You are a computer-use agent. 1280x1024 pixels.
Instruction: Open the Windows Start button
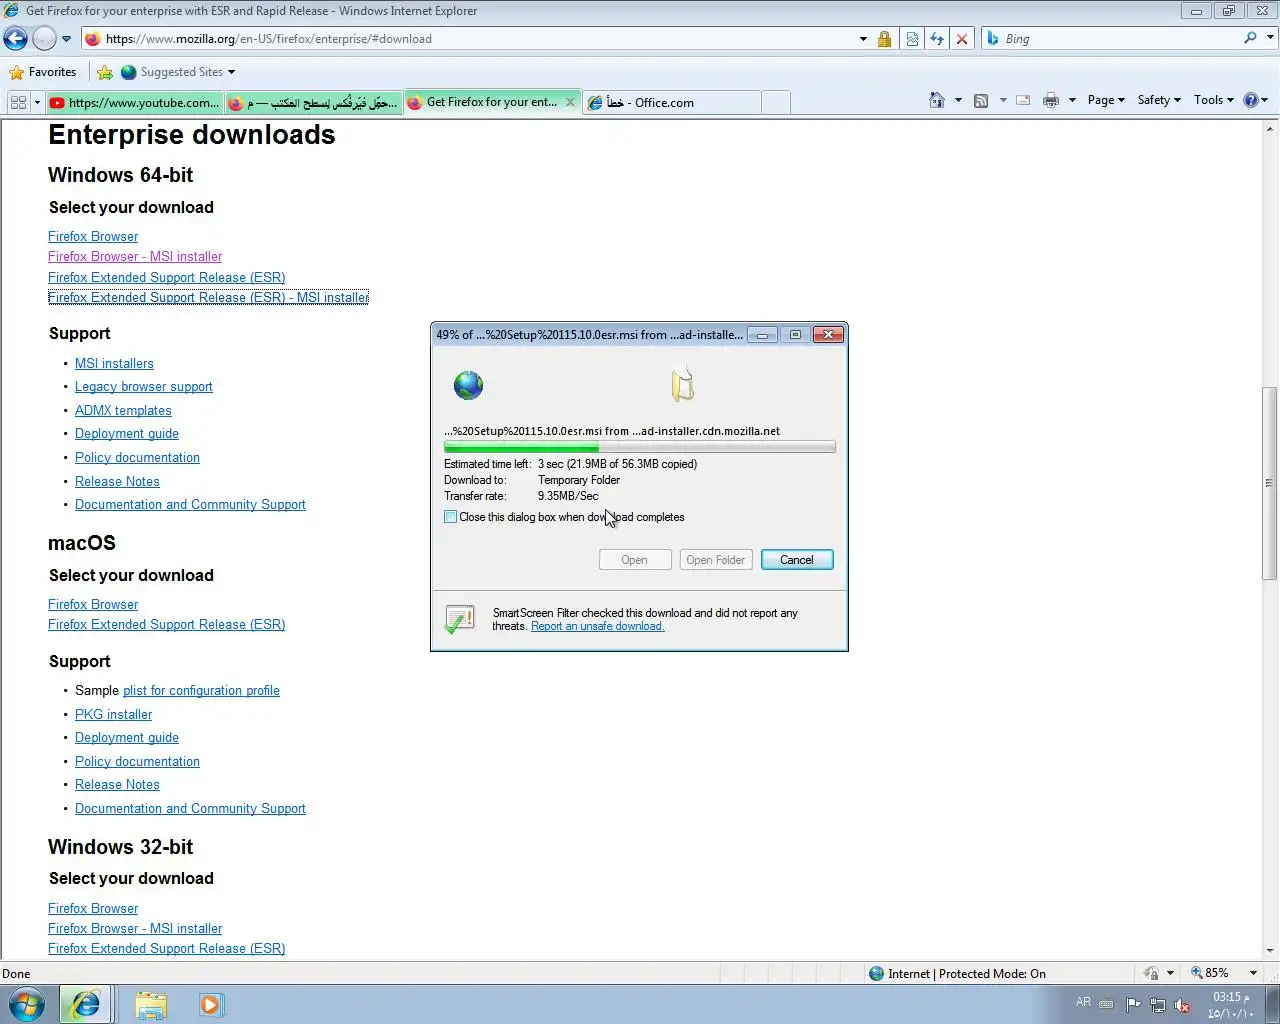(x=26, y=1004)
